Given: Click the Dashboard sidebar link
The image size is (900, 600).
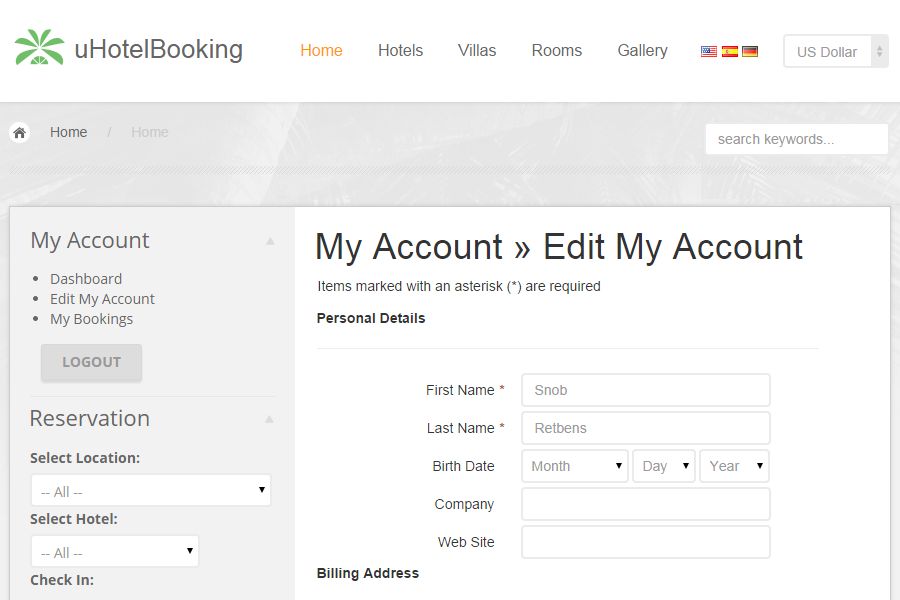Looking at the screenshot, I should (86, 279).
